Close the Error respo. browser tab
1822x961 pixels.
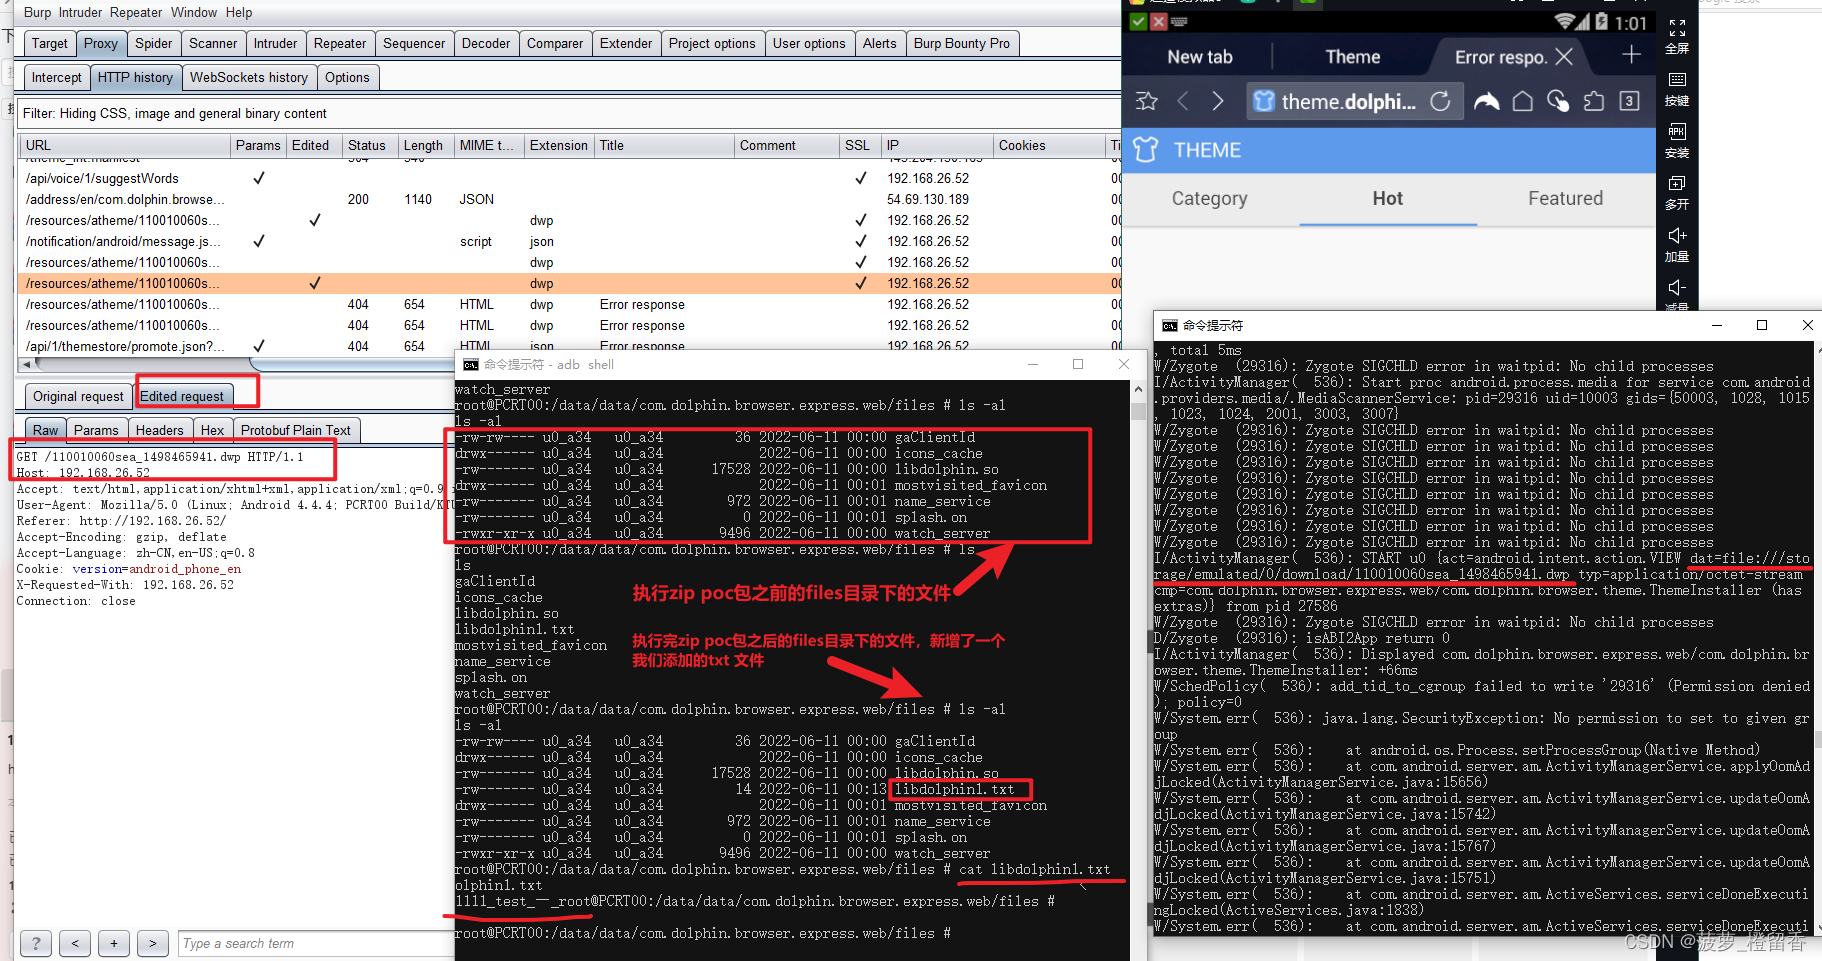[x=1564, y=57]
